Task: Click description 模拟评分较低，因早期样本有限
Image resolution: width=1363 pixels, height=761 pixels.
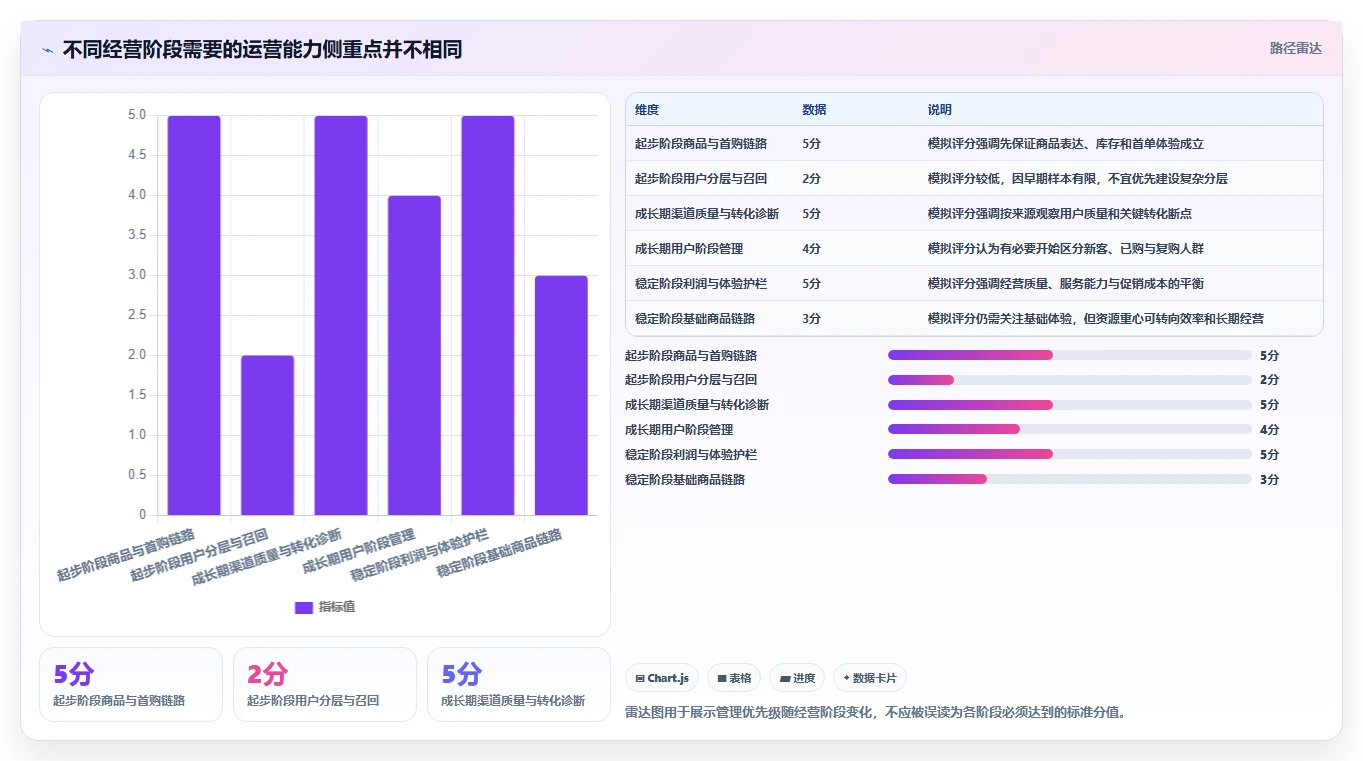Action: pyautogui.click(x=1078, y=179)
